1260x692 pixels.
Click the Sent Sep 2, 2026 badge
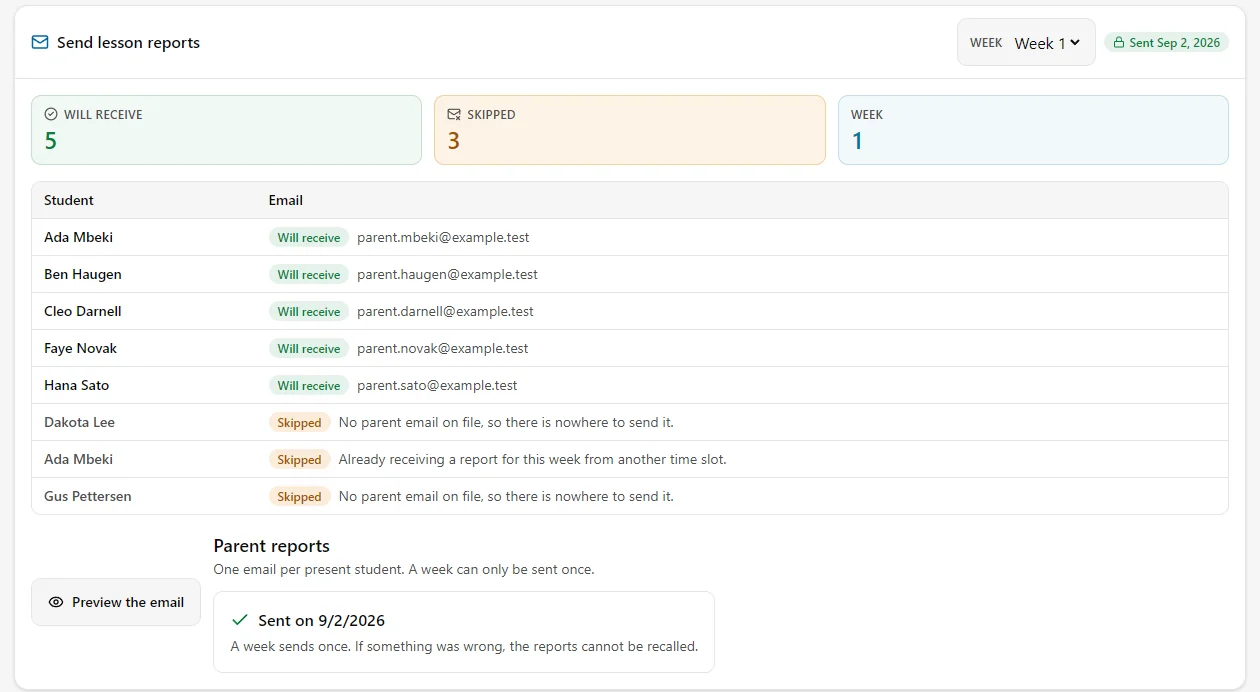pos(1166,43)
